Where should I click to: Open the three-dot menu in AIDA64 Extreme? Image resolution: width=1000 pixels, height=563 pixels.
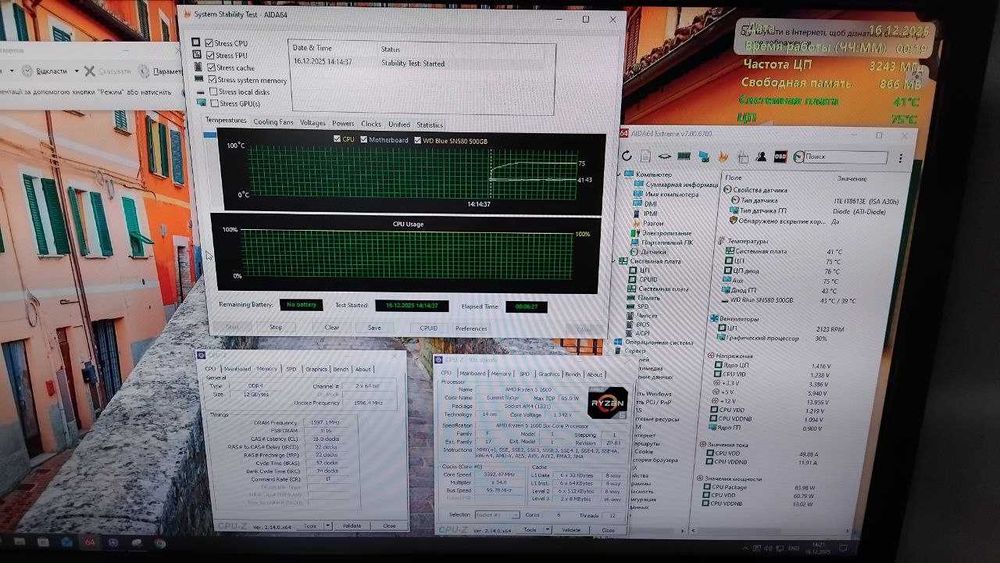tap(900, 158)
